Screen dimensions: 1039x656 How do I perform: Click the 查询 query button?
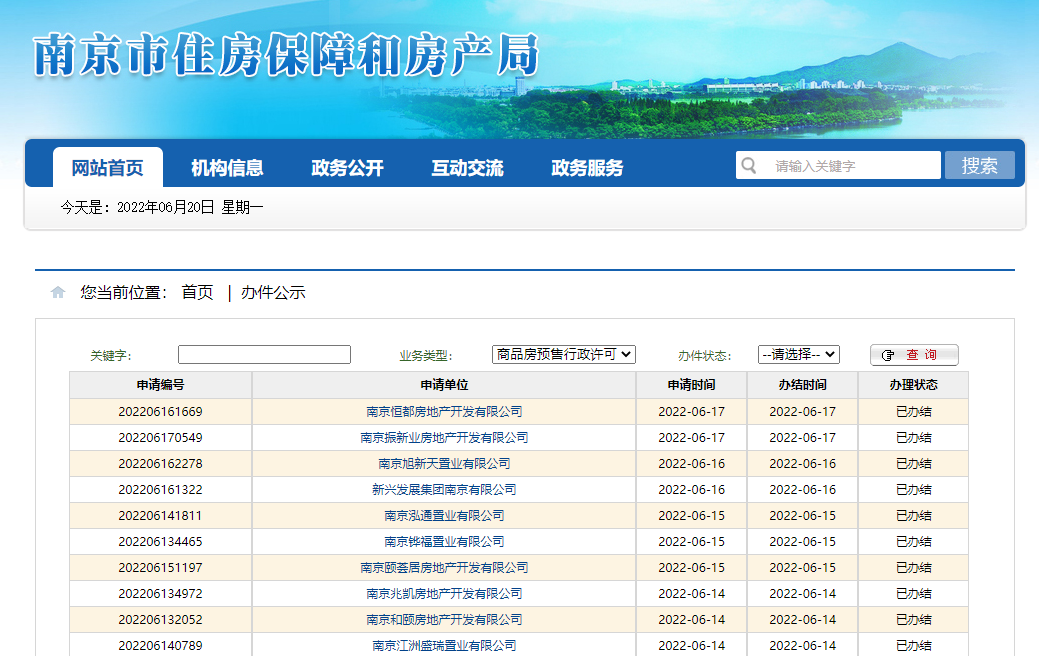point(914,355)
